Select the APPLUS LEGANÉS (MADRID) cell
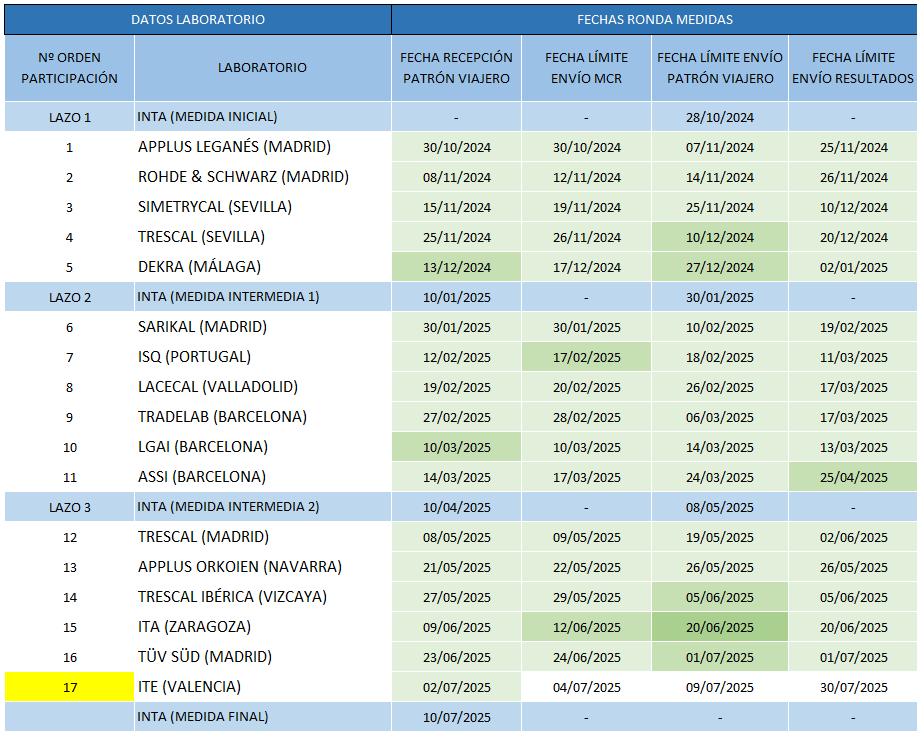This screenshot has height=733, width=917. (263, 147)
